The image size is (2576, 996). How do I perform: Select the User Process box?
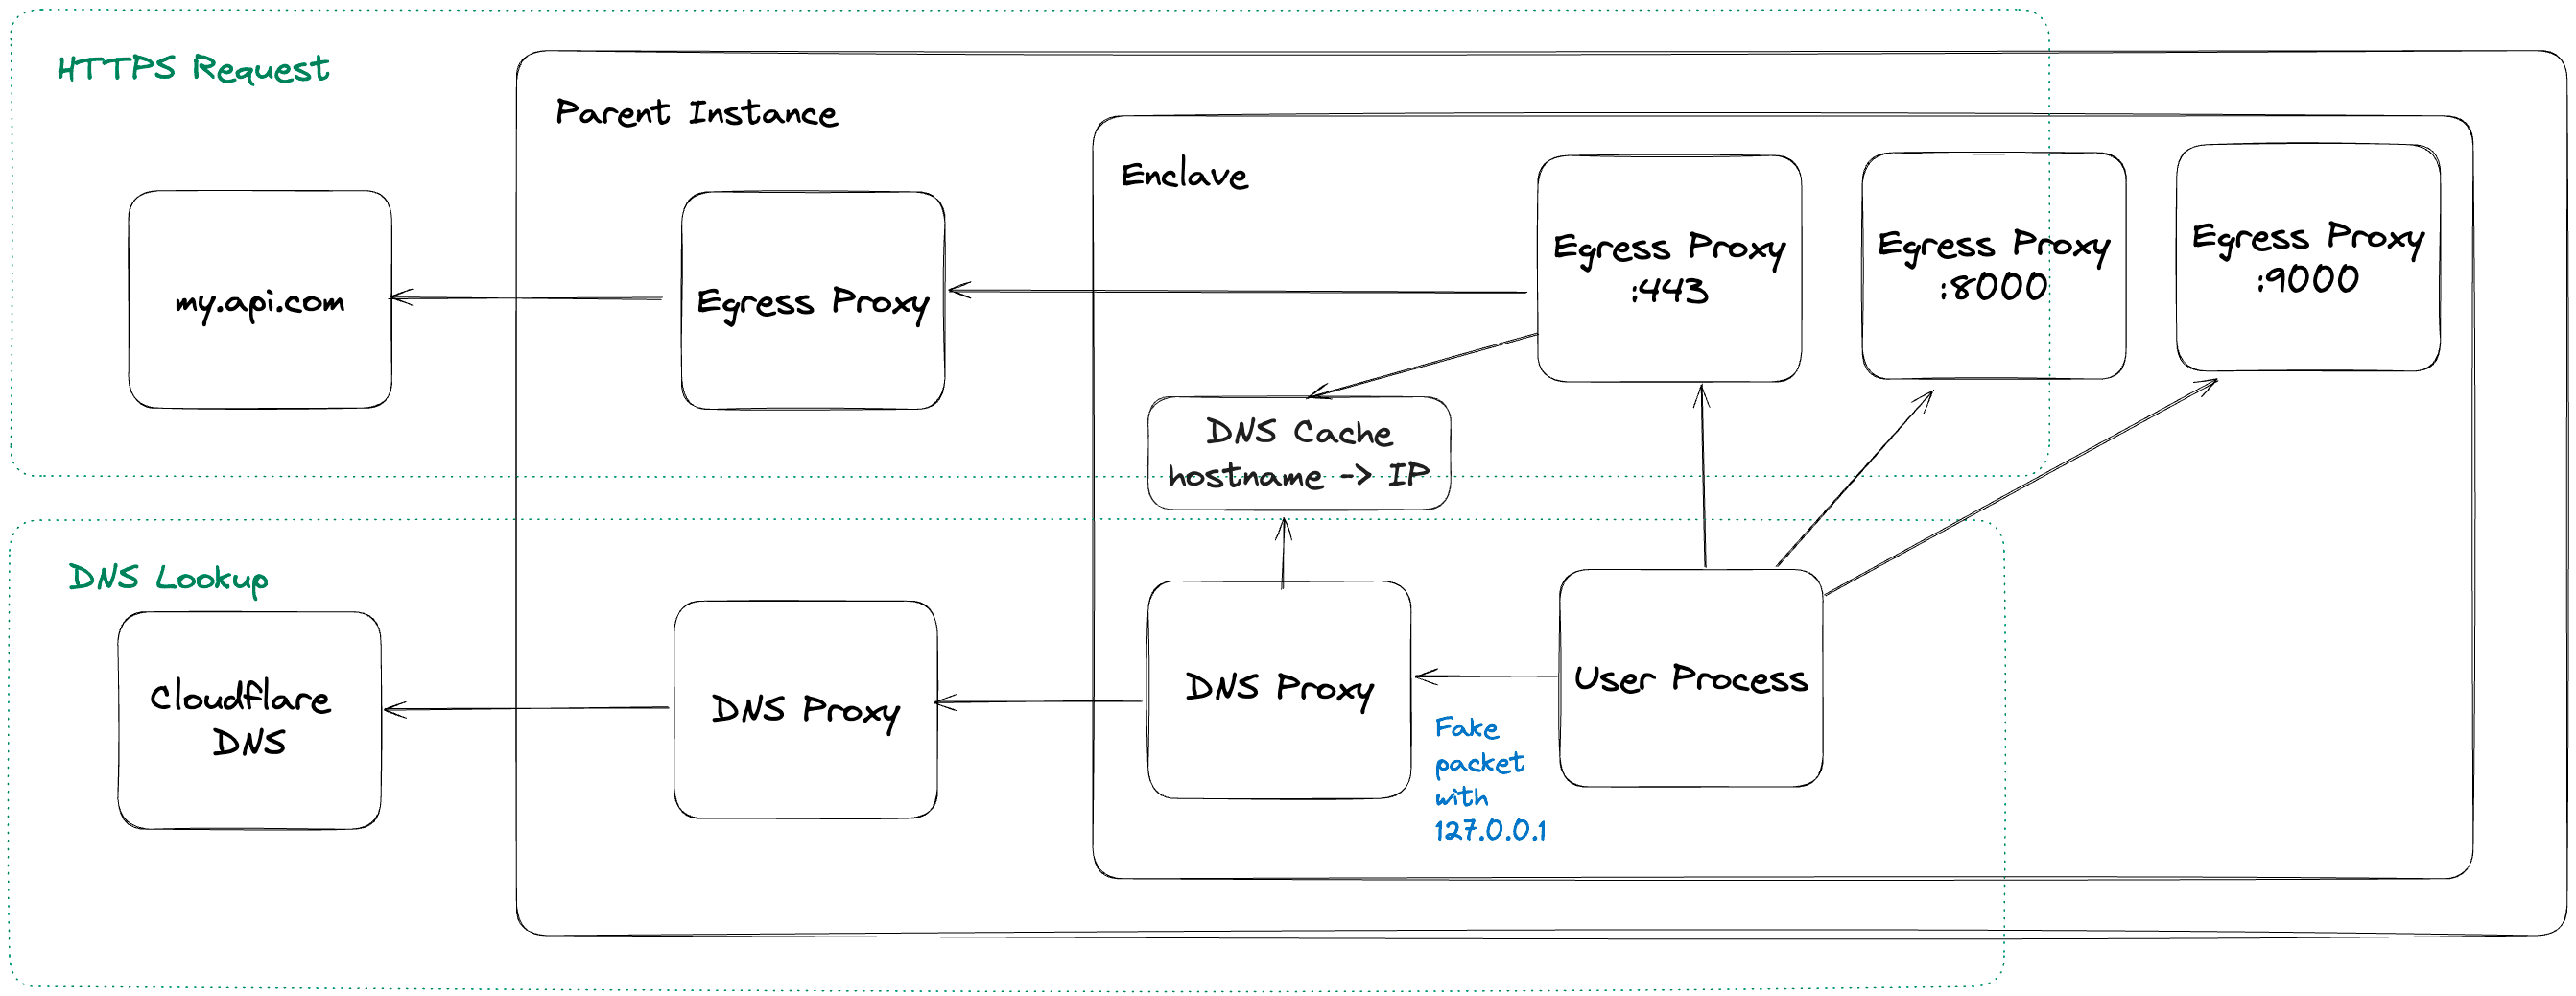tap(1690, 679)
